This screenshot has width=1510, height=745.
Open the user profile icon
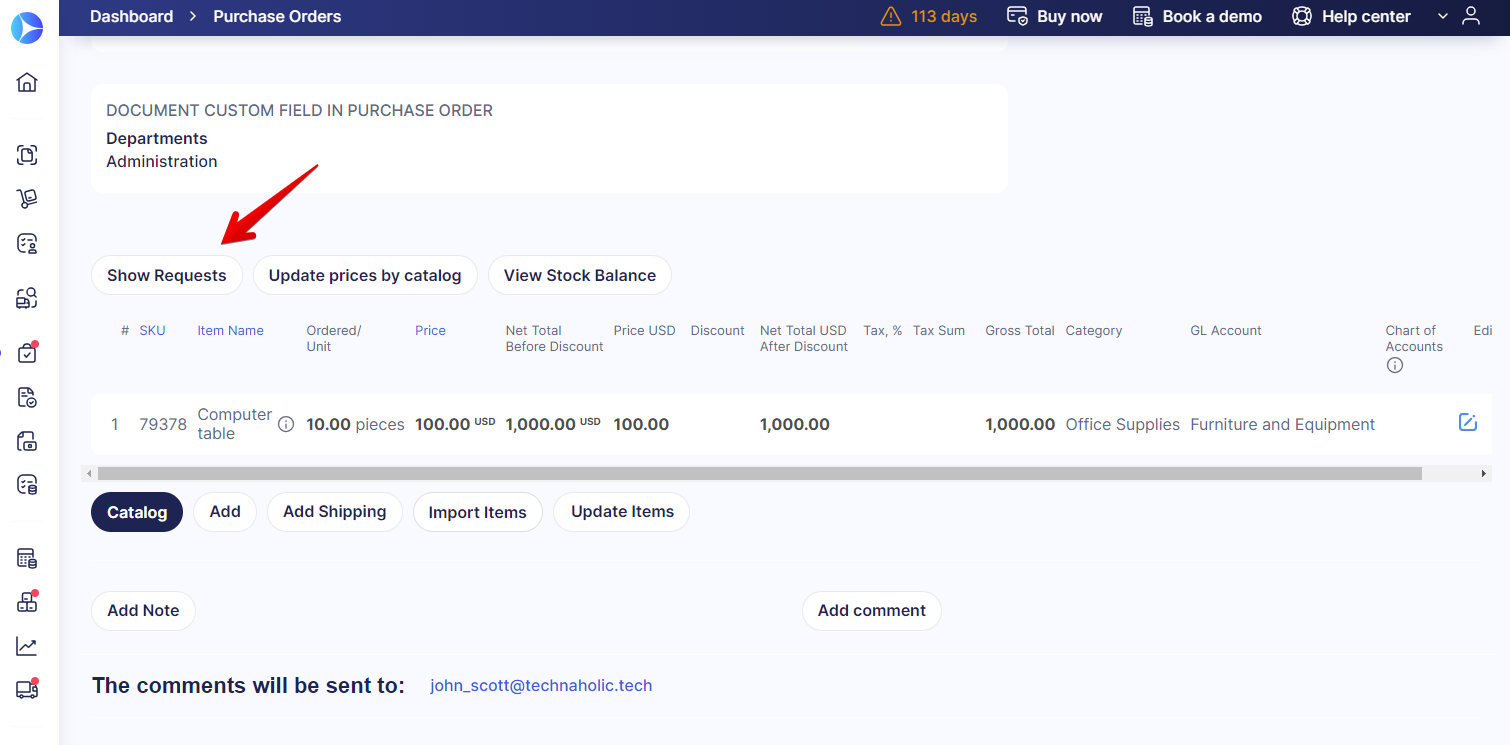point(1471,16)
